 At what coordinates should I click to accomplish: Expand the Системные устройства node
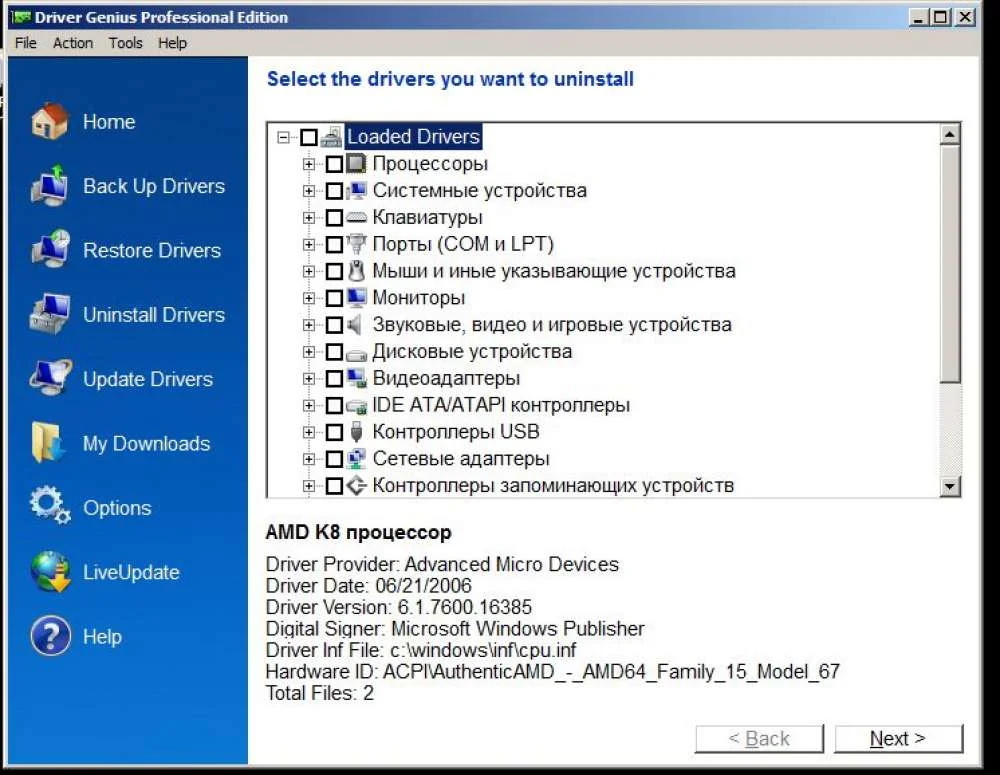click(309, 191)
